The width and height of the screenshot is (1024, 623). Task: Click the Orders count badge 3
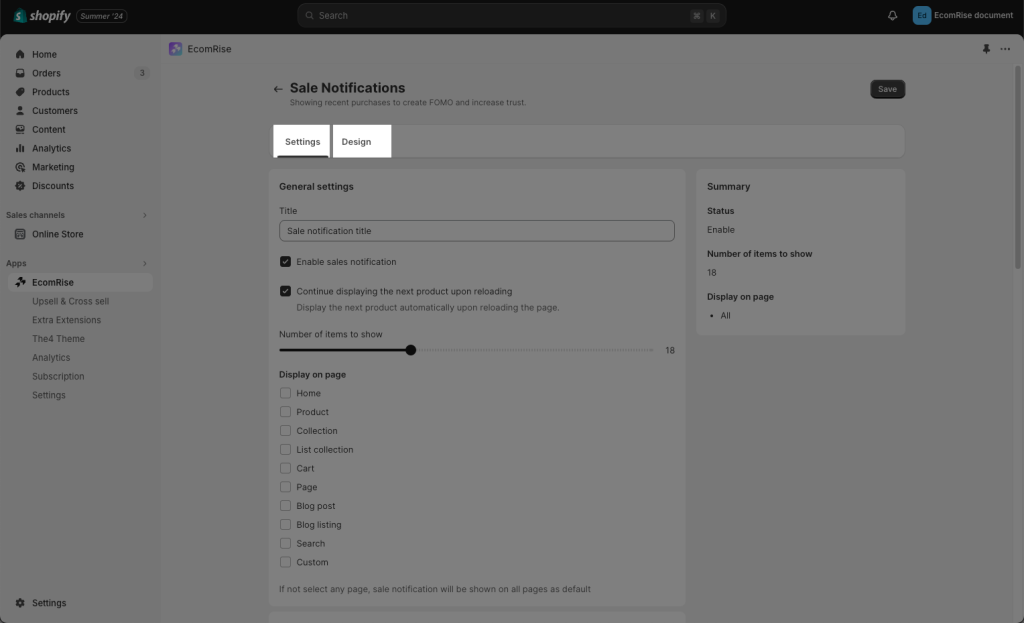[142, 73]
